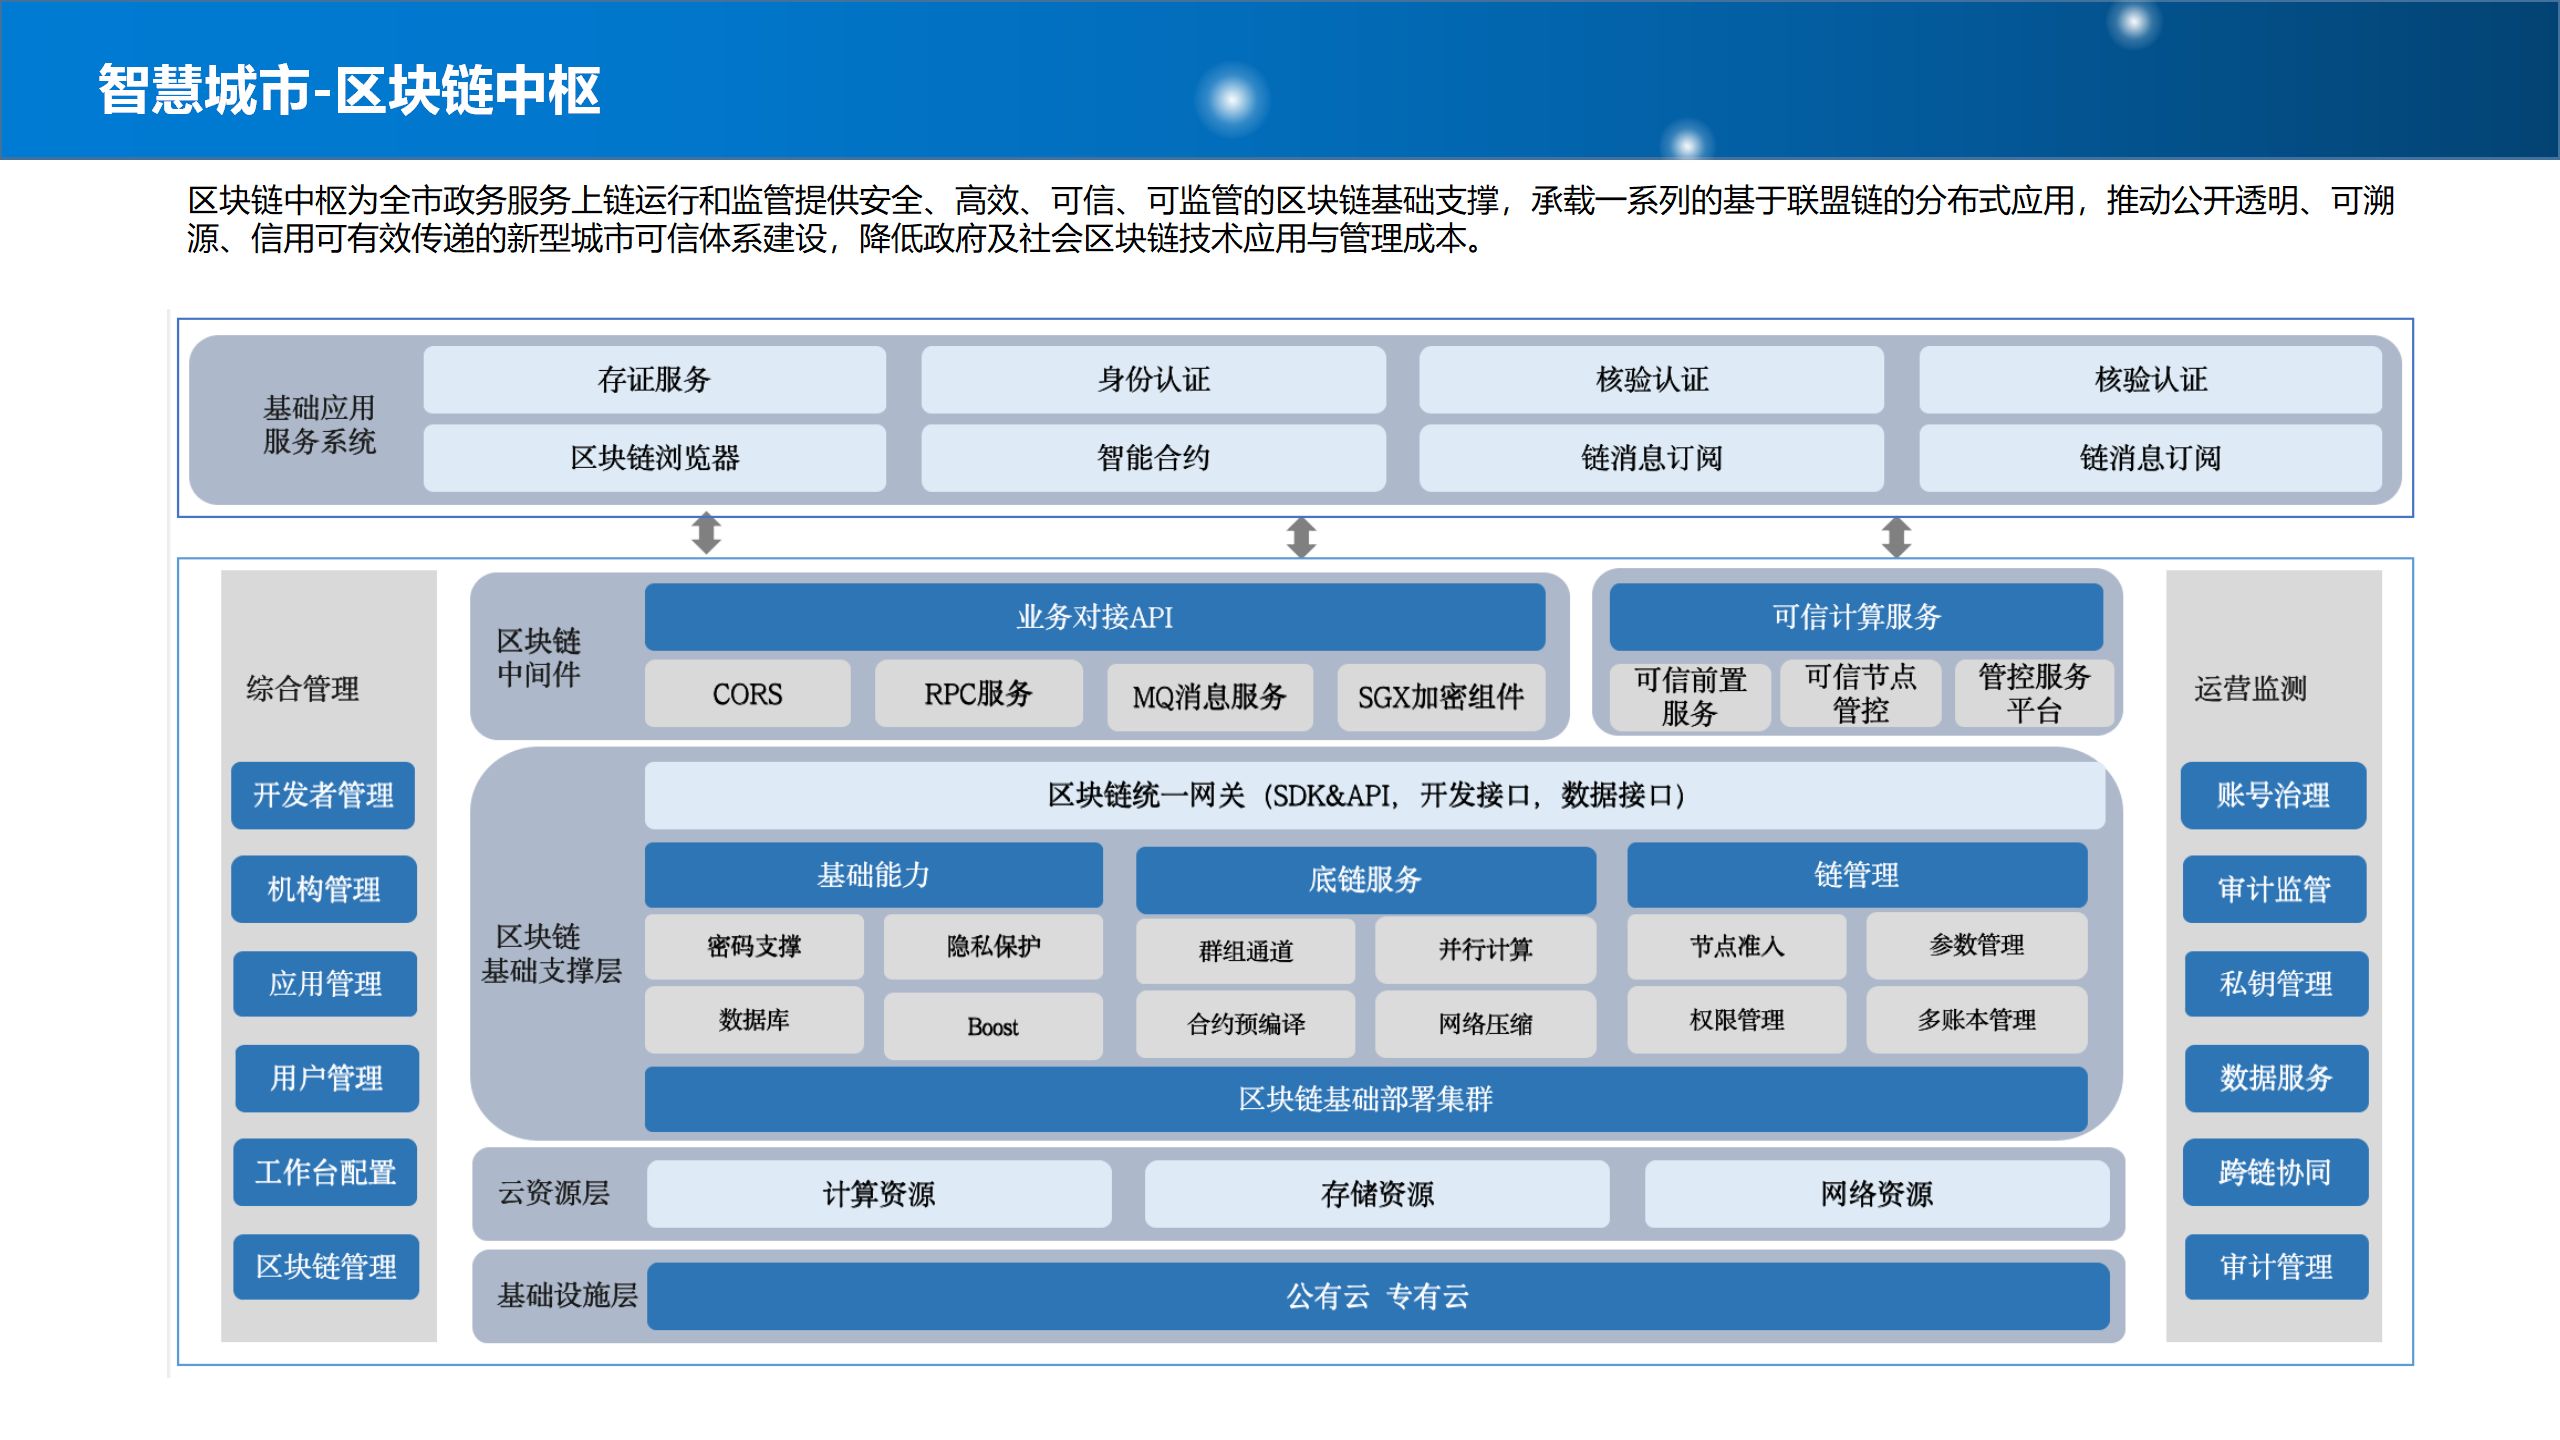Click the SGX加密组件 box
Screen dimensions: 2560x1440
tap(1441, 697)
